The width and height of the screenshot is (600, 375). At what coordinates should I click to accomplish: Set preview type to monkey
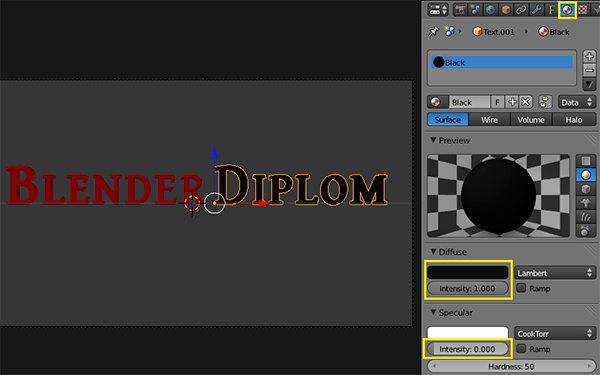click(x=586, y=203)
